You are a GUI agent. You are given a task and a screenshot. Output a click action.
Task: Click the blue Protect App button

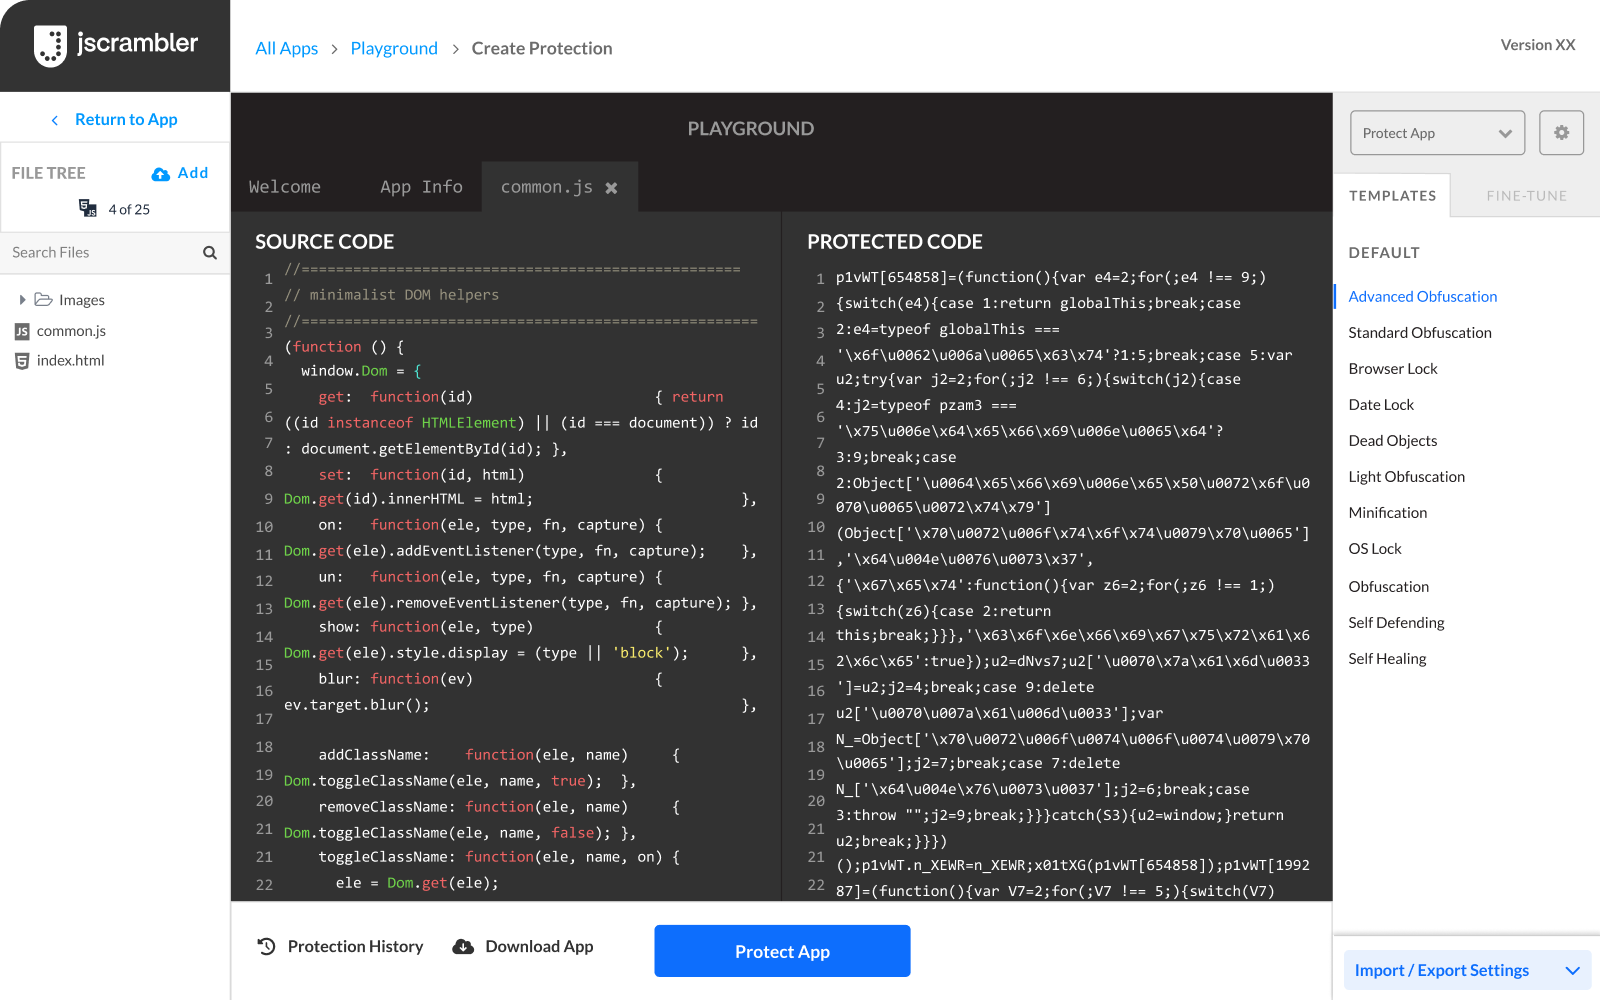(782, 951)
